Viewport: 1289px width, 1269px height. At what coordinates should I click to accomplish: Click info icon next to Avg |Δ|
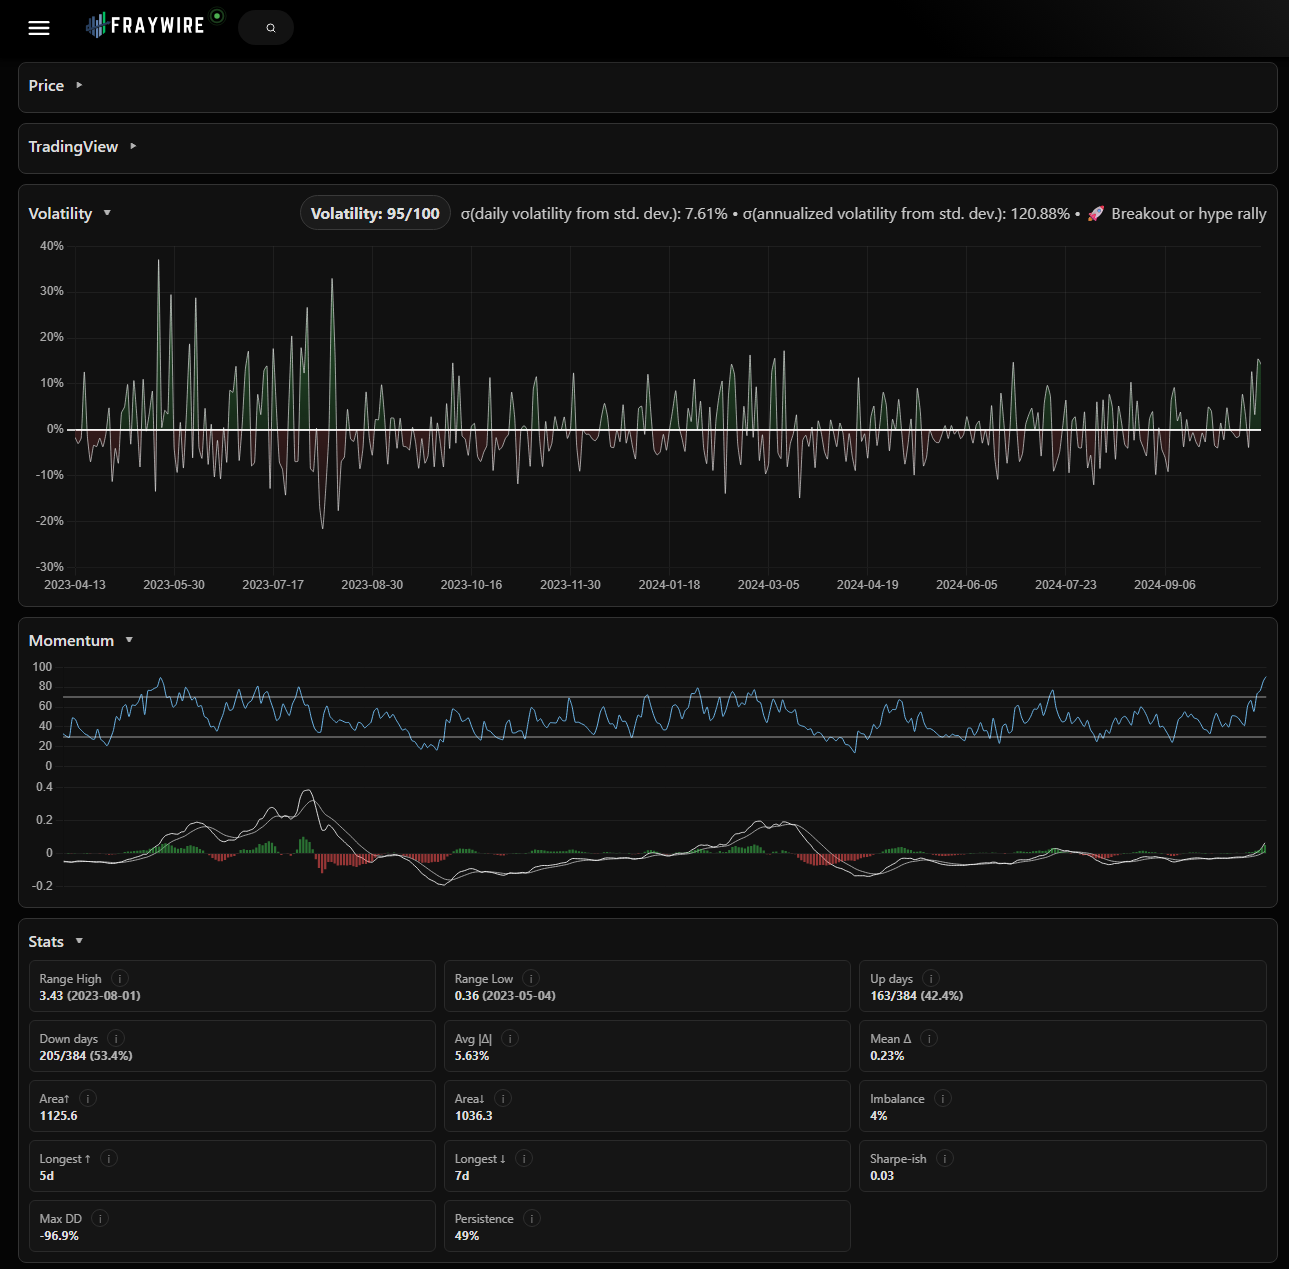[x=510, y=1039]
